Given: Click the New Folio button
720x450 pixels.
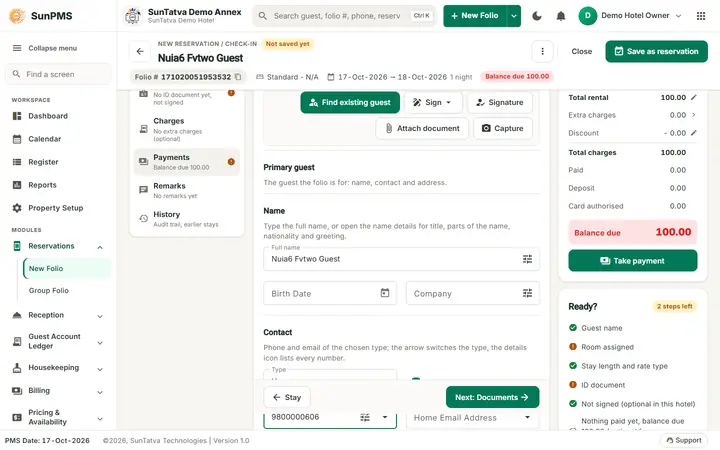Looking at the screenshot, I should pos(475,16).
